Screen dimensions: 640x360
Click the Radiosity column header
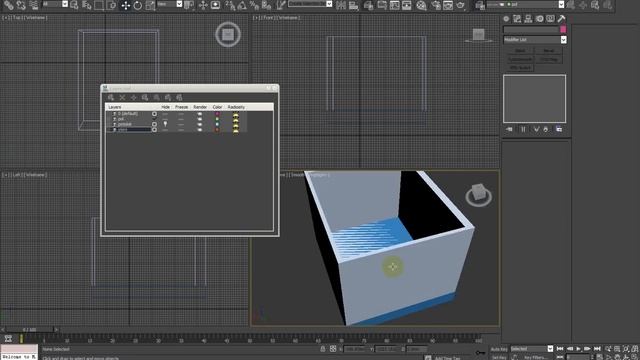(236, 107)
